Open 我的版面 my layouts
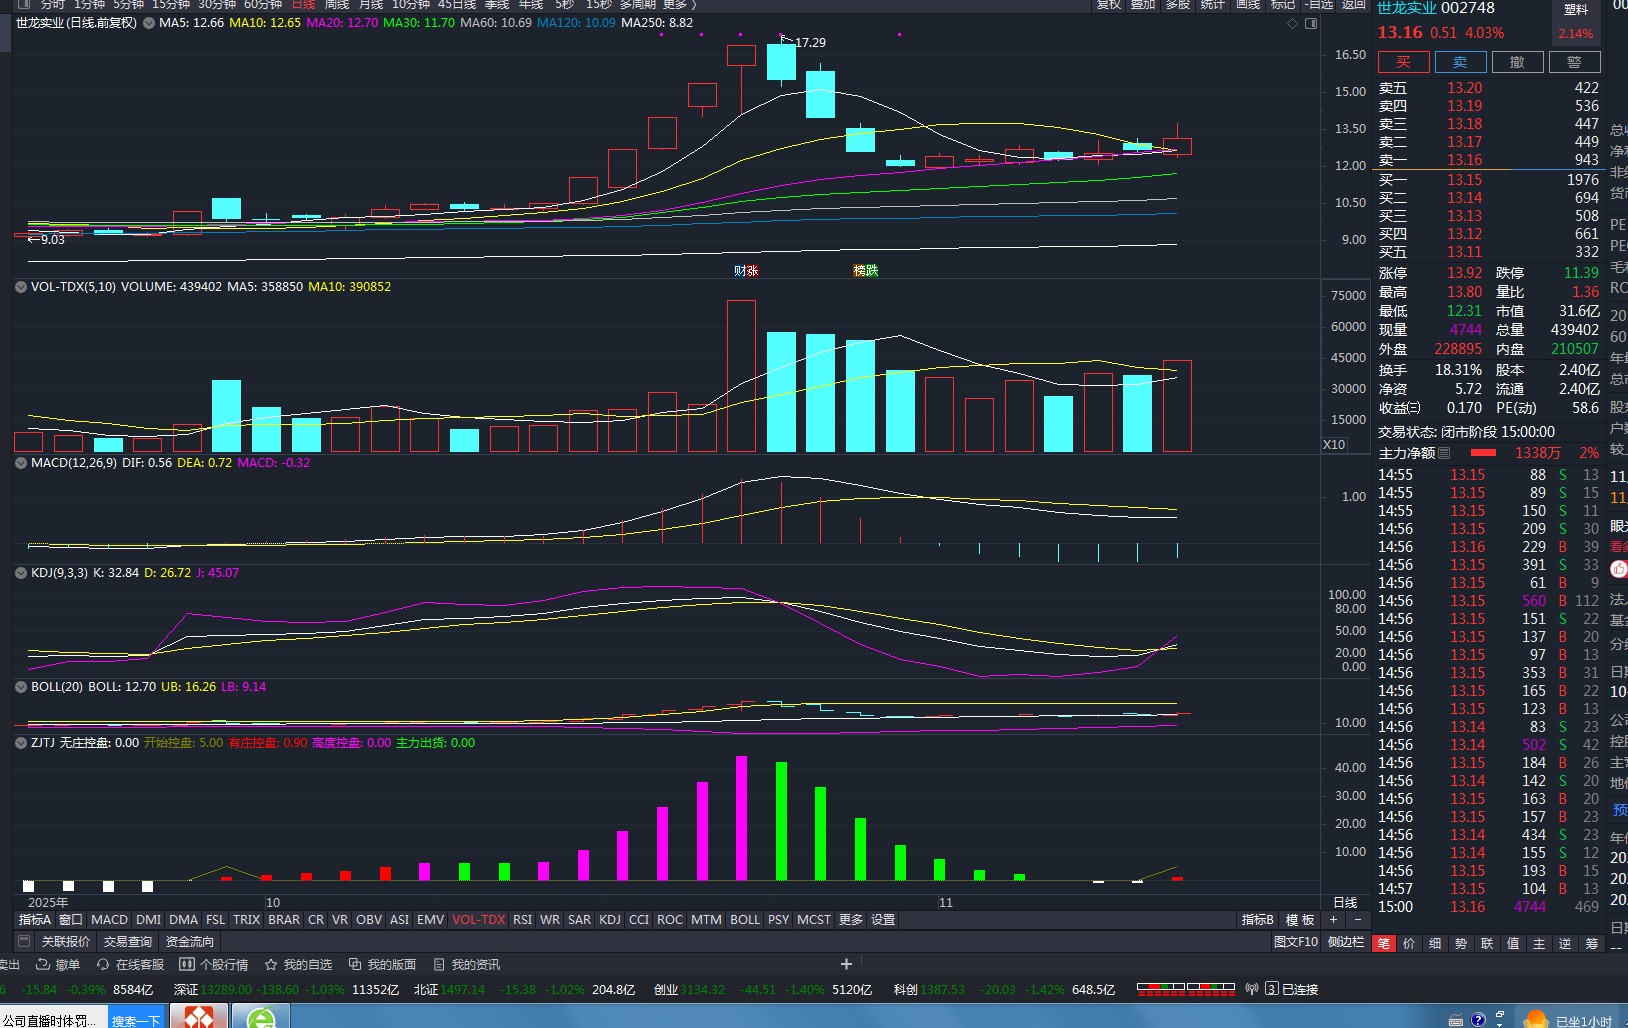Image resolution: width=1628 pixels, height=1028 pixels. (x=382, y=965)
